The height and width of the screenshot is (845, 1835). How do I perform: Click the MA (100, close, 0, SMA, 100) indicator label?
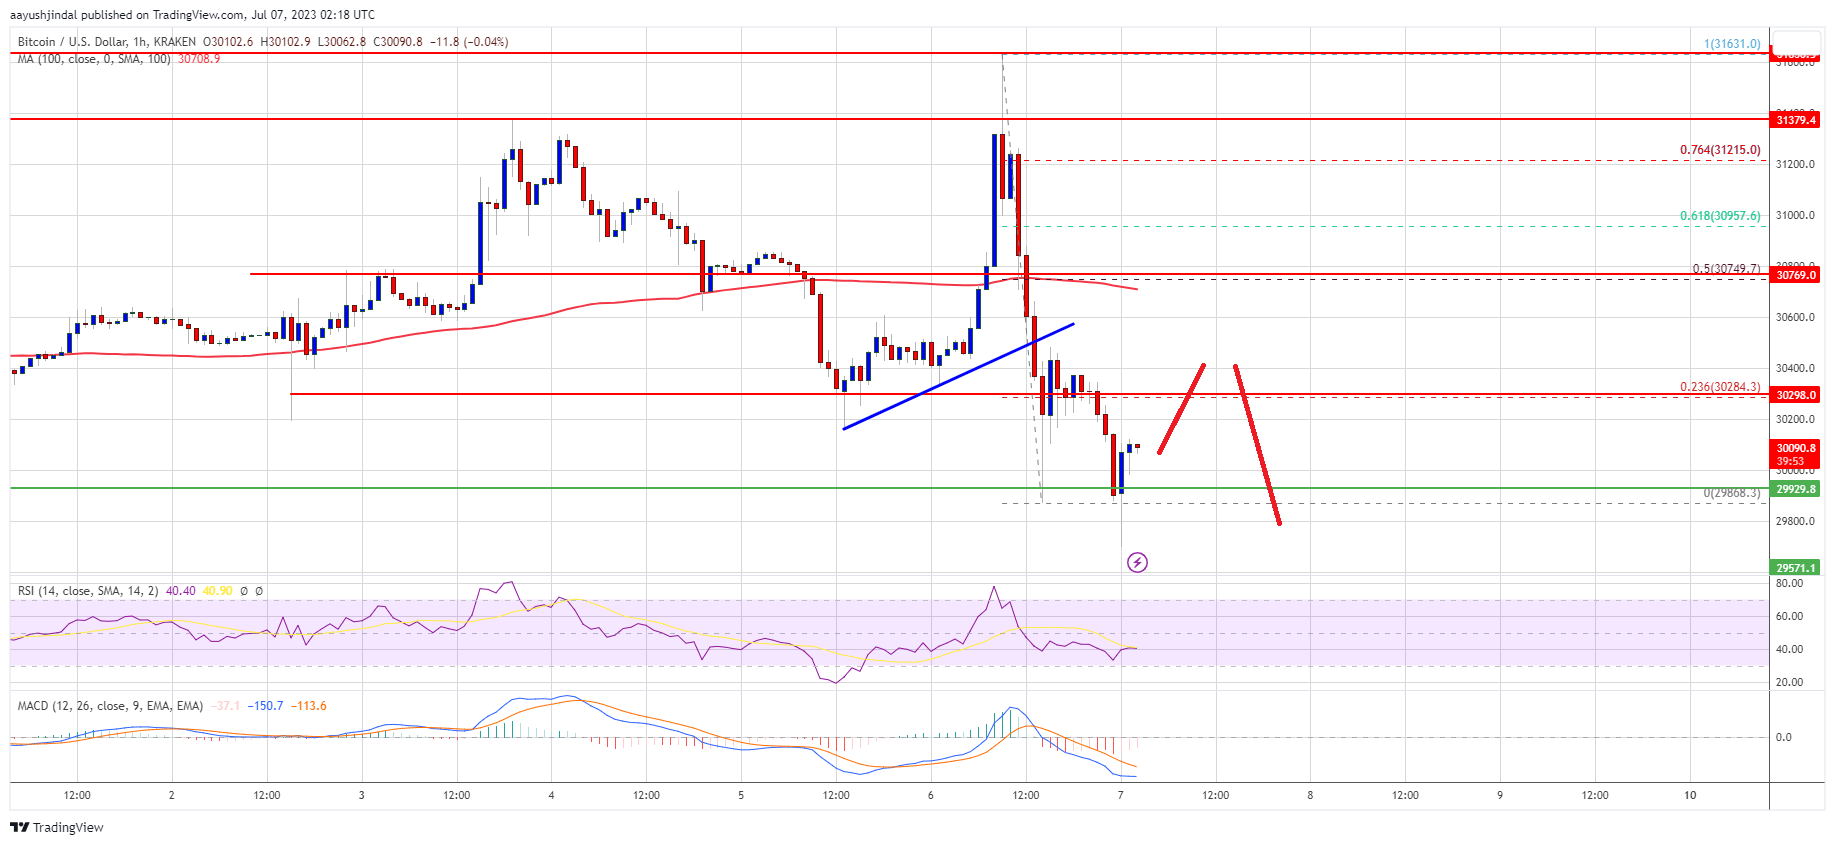point(94,59)
